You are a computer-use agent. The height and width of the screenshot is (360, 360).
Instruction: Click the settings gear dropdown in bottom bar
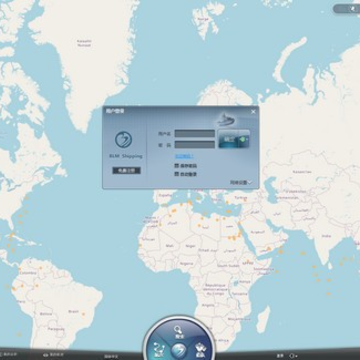[x=293, y=356]
